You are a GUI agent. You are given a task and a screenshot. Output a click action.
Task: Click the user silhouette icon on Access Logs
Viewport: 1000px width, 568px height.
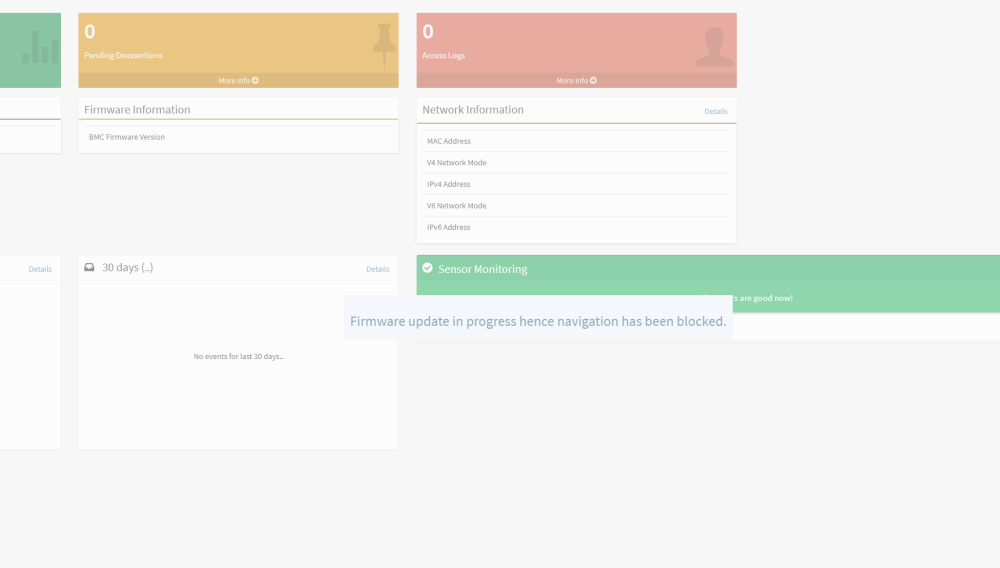click(x=714, y=47)
